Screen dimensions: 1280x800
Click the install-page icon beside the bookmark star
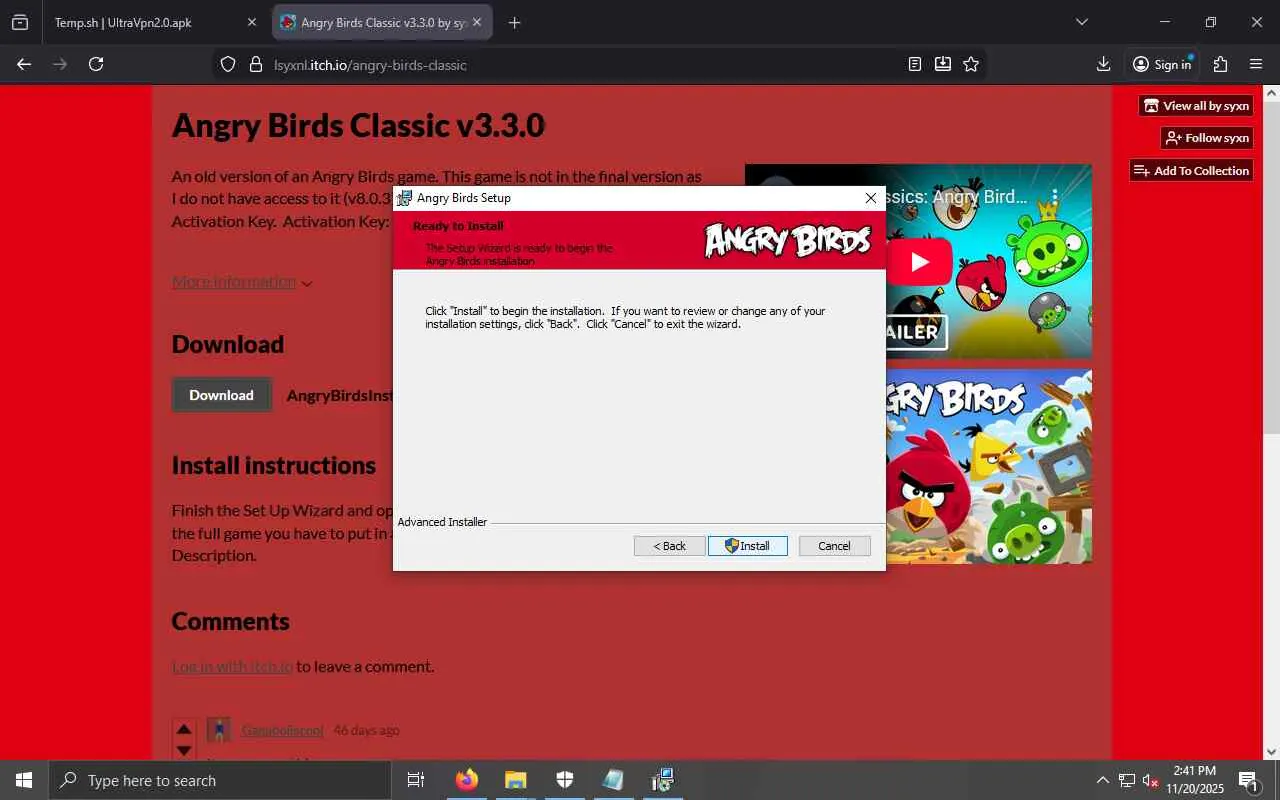(x=942, y=64)
